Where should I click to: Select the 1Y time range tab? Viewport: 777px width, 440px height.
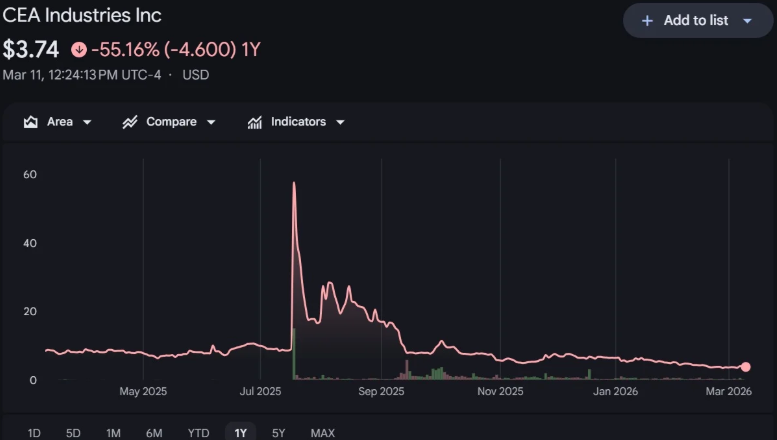tap(240, 432)
